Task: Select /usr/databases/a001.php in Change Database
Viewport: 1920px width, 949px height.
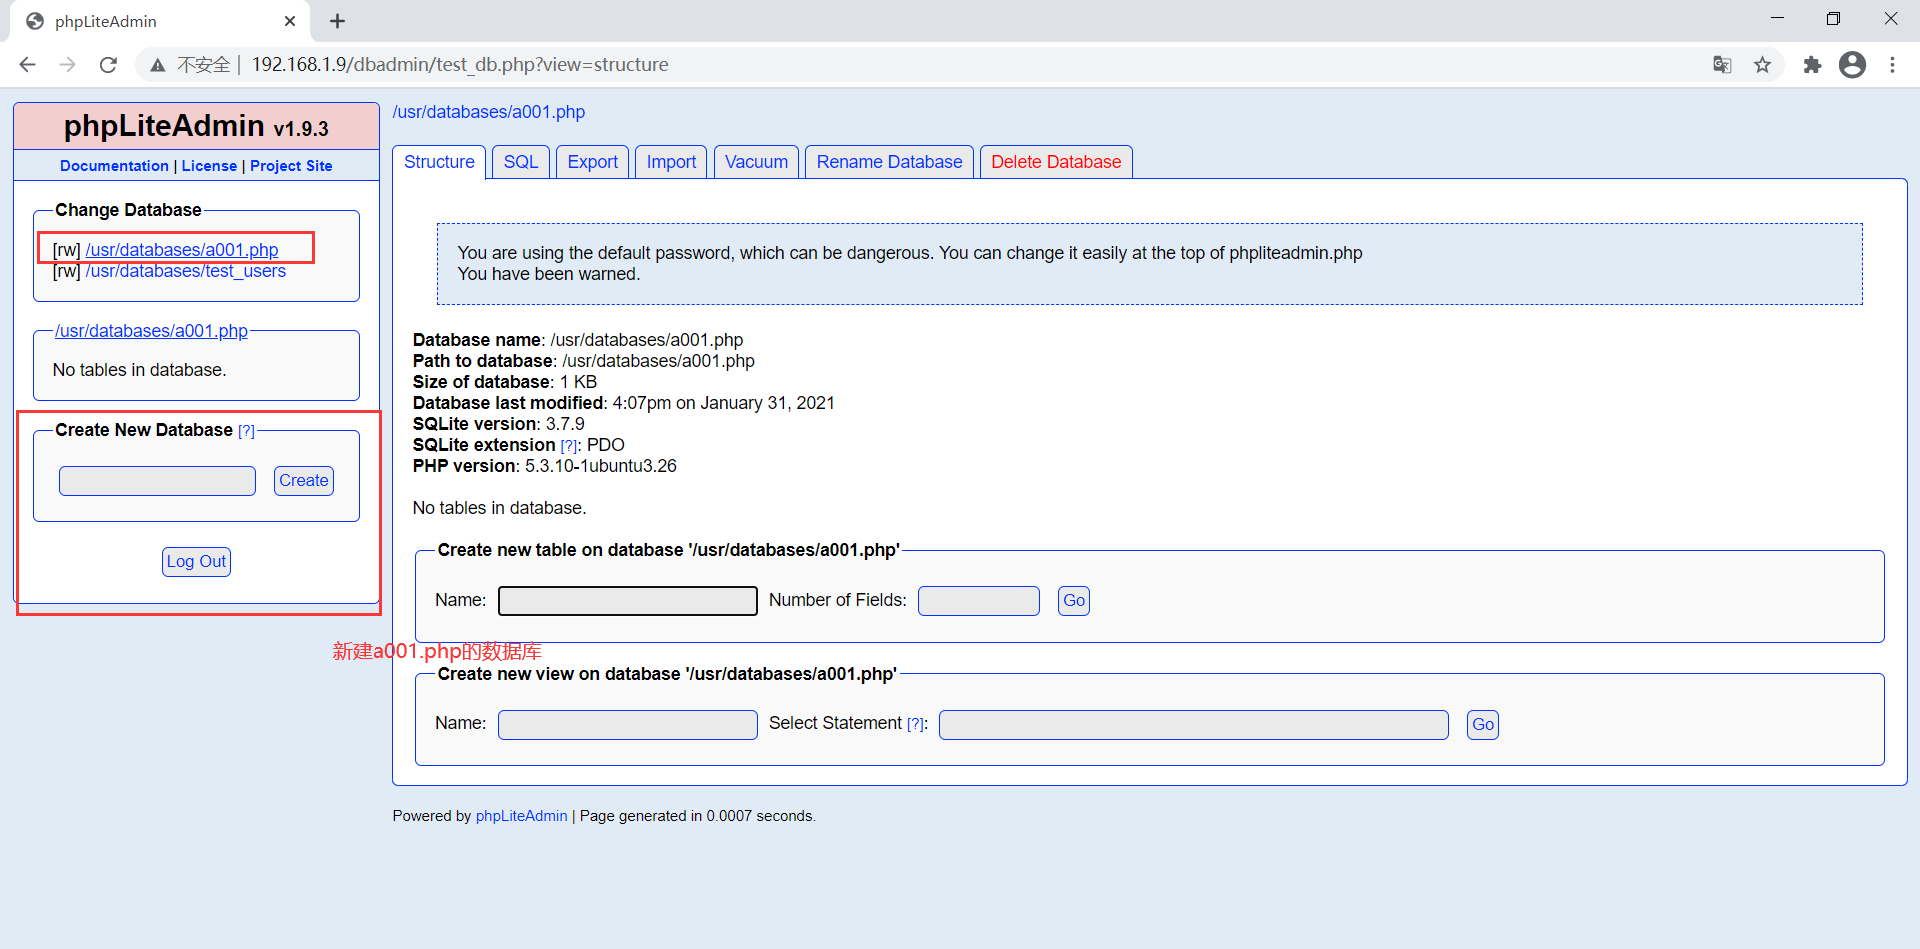Action: point(182,250)
